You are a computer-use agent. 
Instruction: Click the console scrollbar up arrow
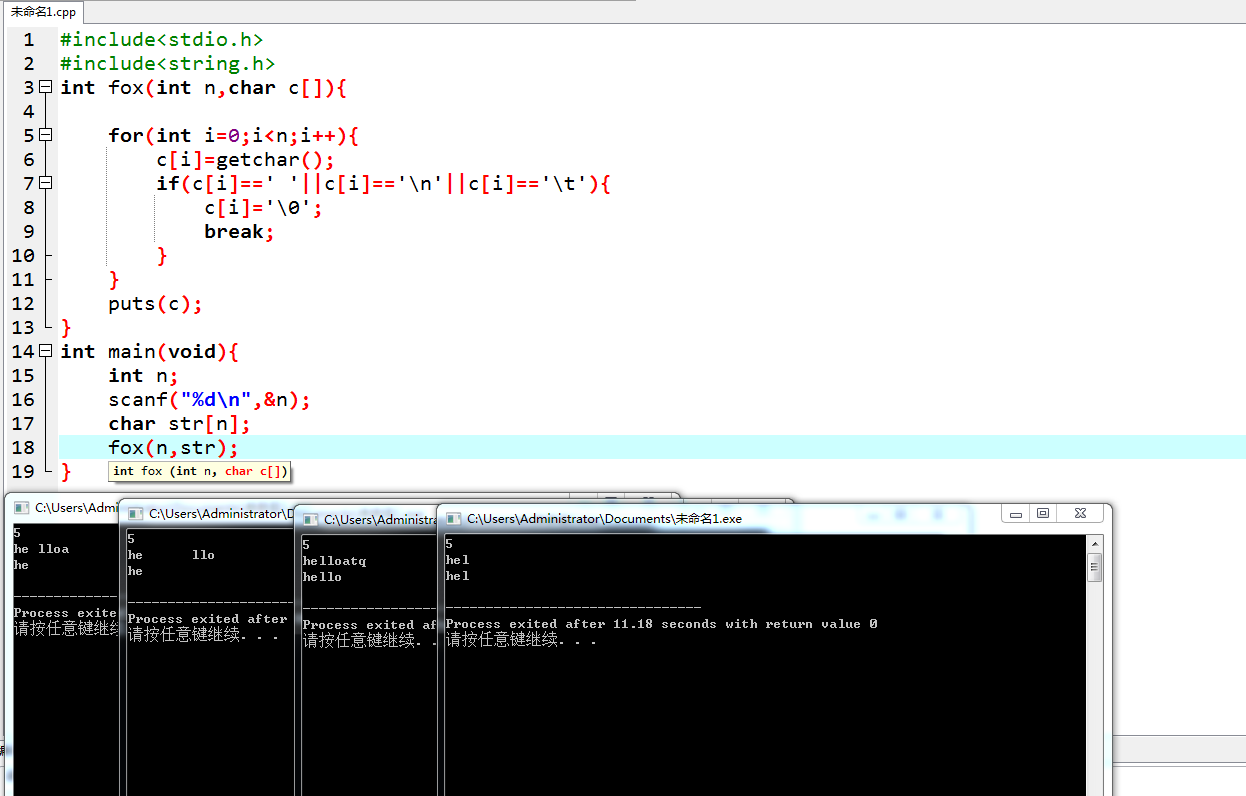tap(1094, 544)
